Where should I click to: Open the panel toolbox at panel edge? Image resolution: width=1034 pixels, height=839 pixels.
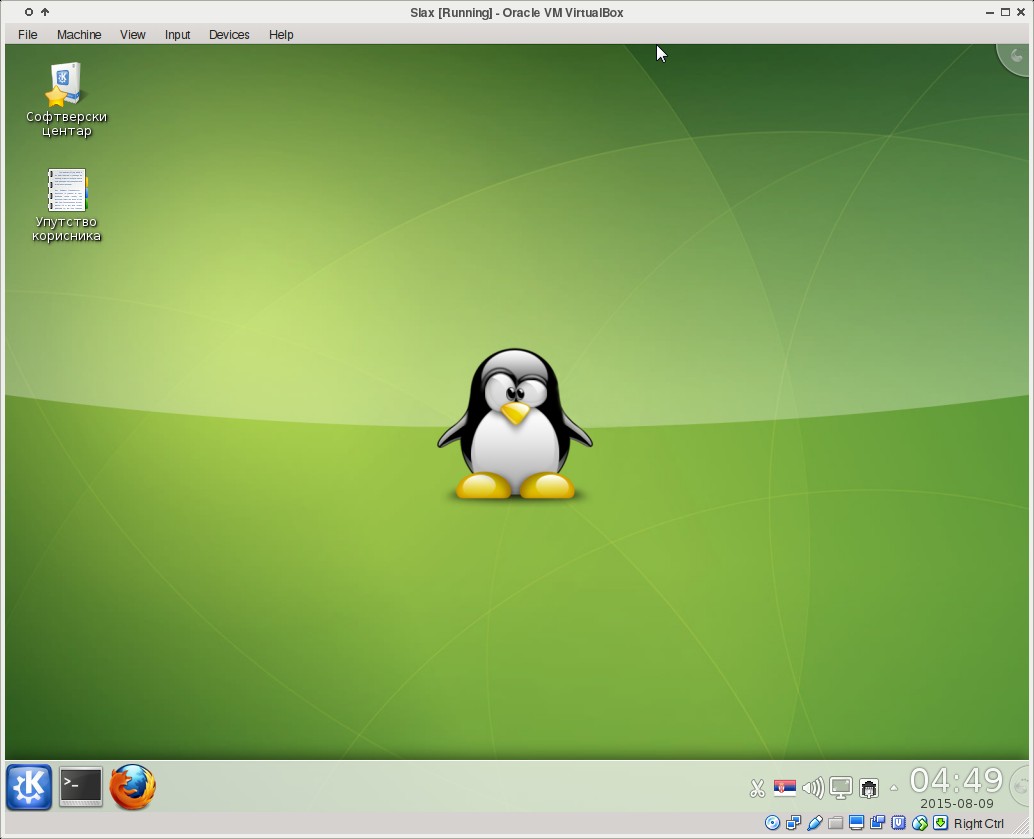[x=1021, y=786]
